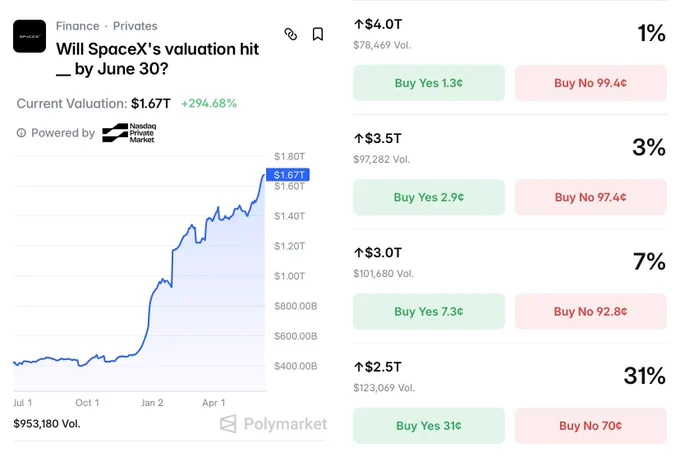
Task: Open the Finance category link
Action: 78,26
